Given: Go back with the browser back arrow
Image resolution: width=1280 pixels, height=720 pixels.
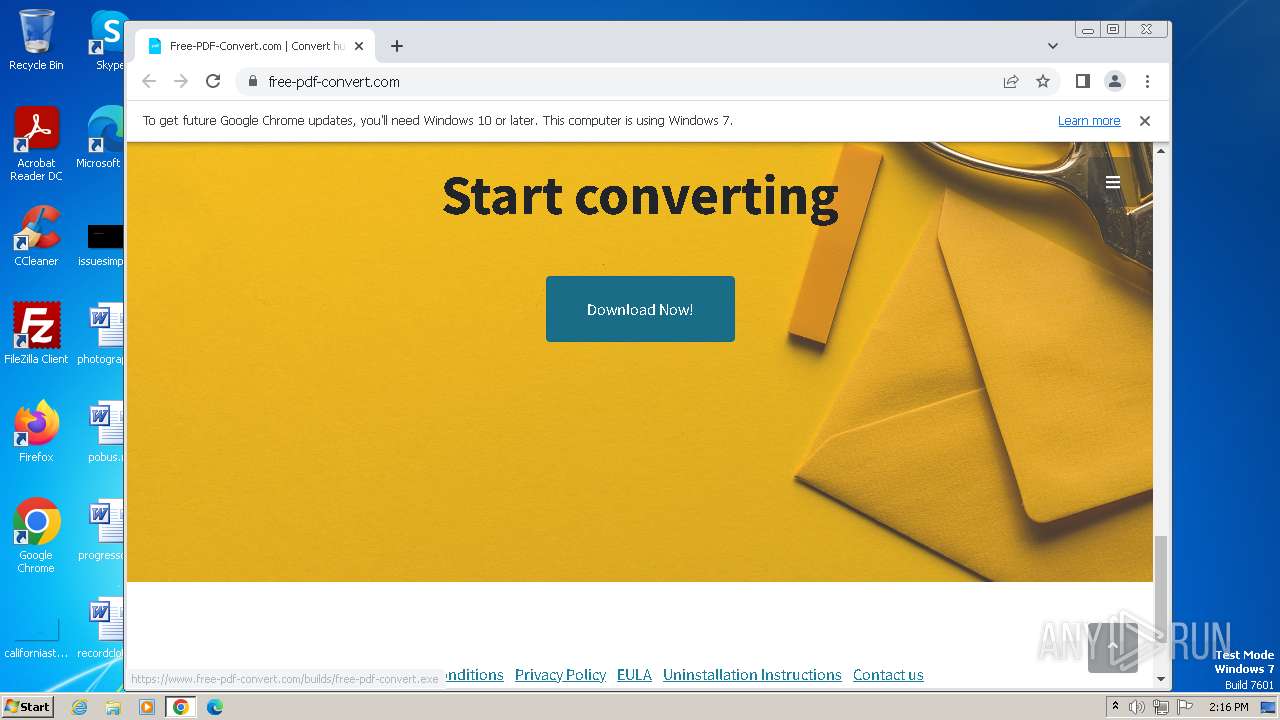Looking at the screenshot, I should 149,81.
